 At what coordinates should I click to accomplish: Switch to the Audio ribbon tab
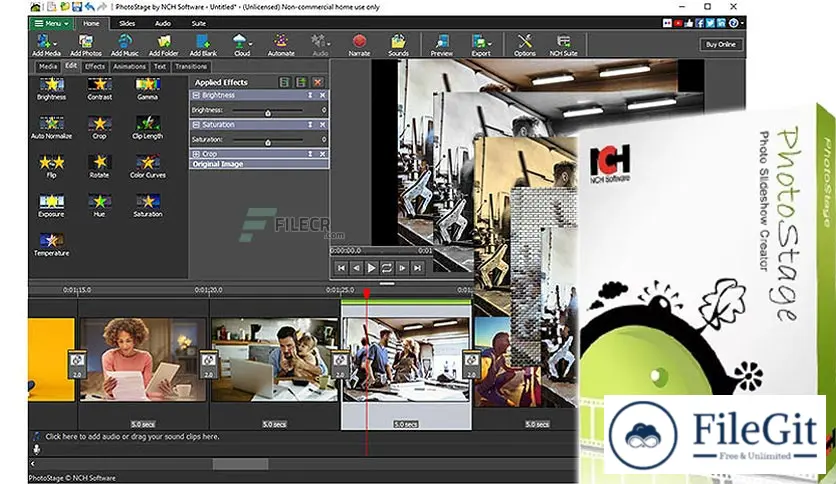click(163, 23)
